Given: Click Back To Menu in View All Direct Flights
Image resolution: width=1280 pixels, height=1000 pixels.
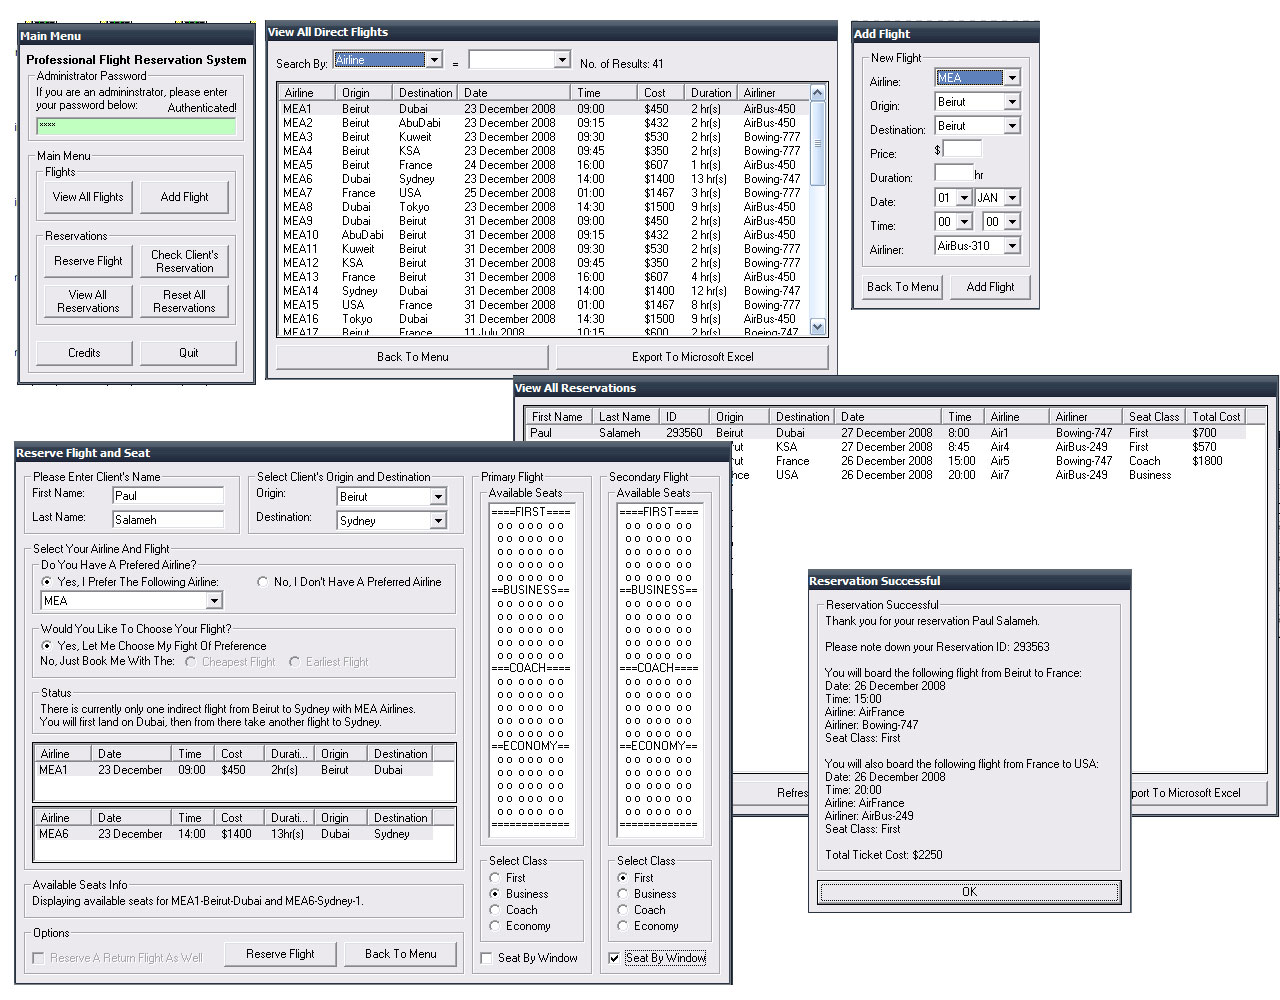Looking at the screenshot, I should 412,357.
